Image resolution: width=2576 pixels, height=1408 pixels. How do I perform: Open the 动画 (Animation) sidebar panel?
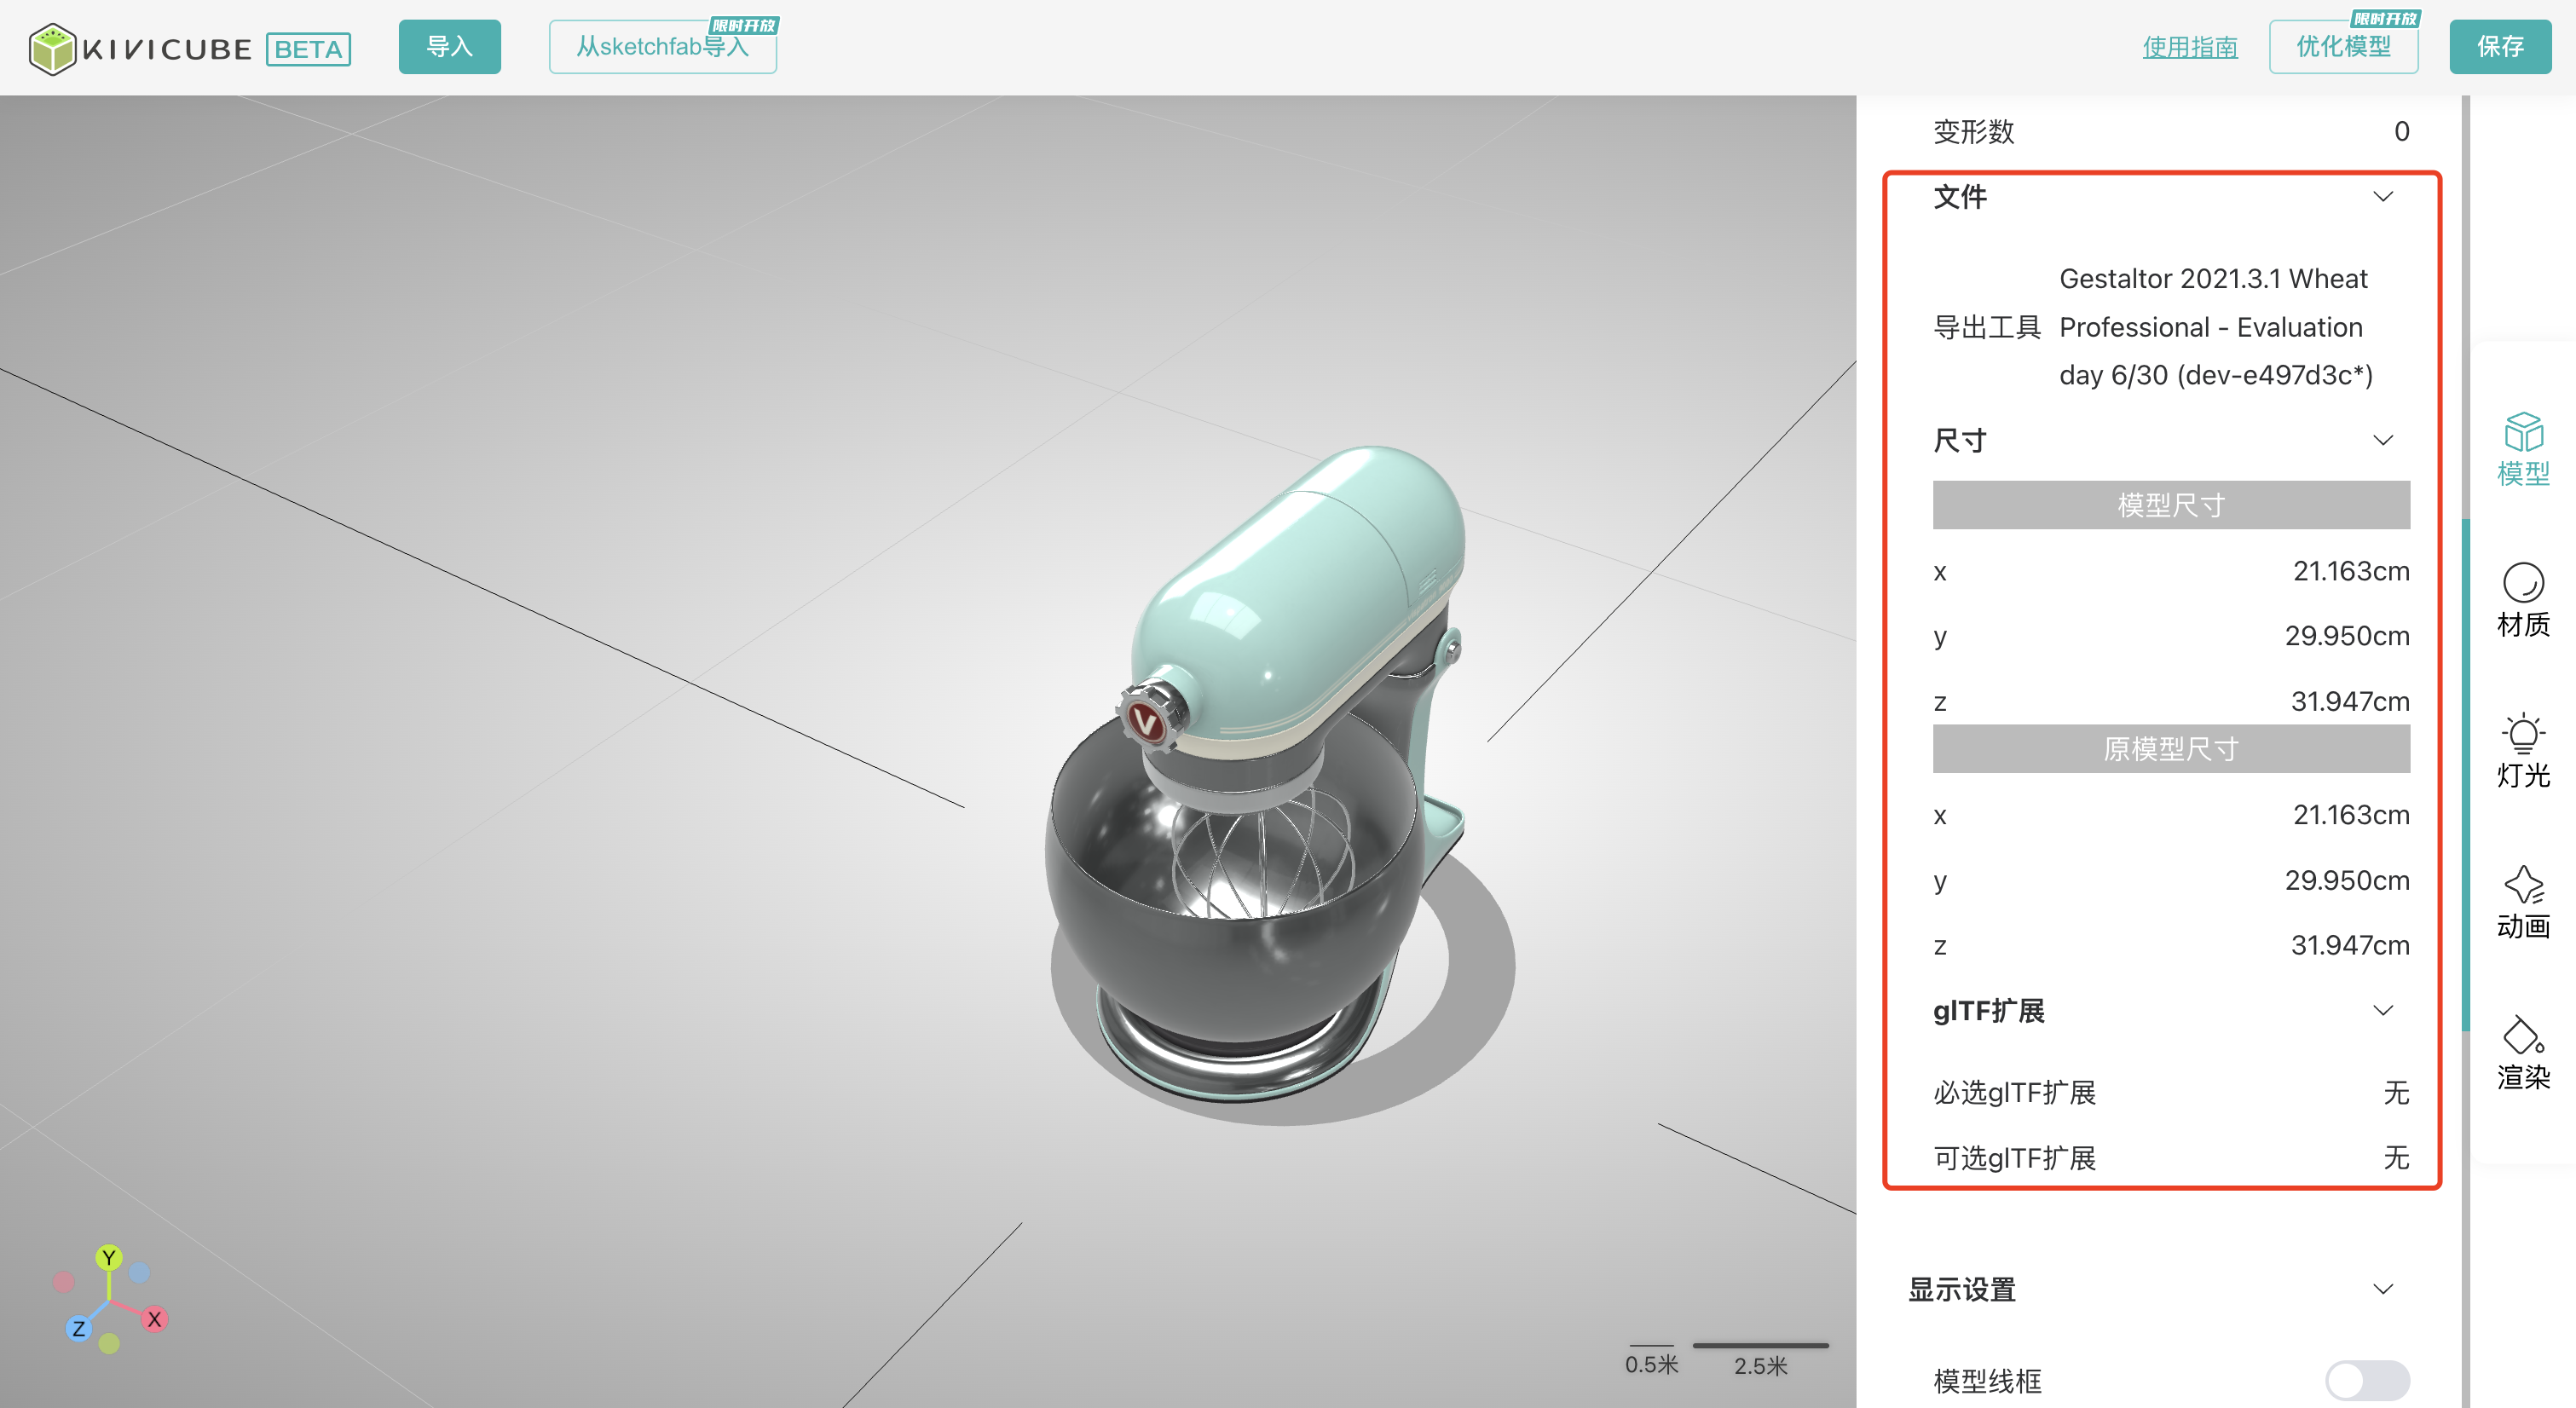[2522, 902]
